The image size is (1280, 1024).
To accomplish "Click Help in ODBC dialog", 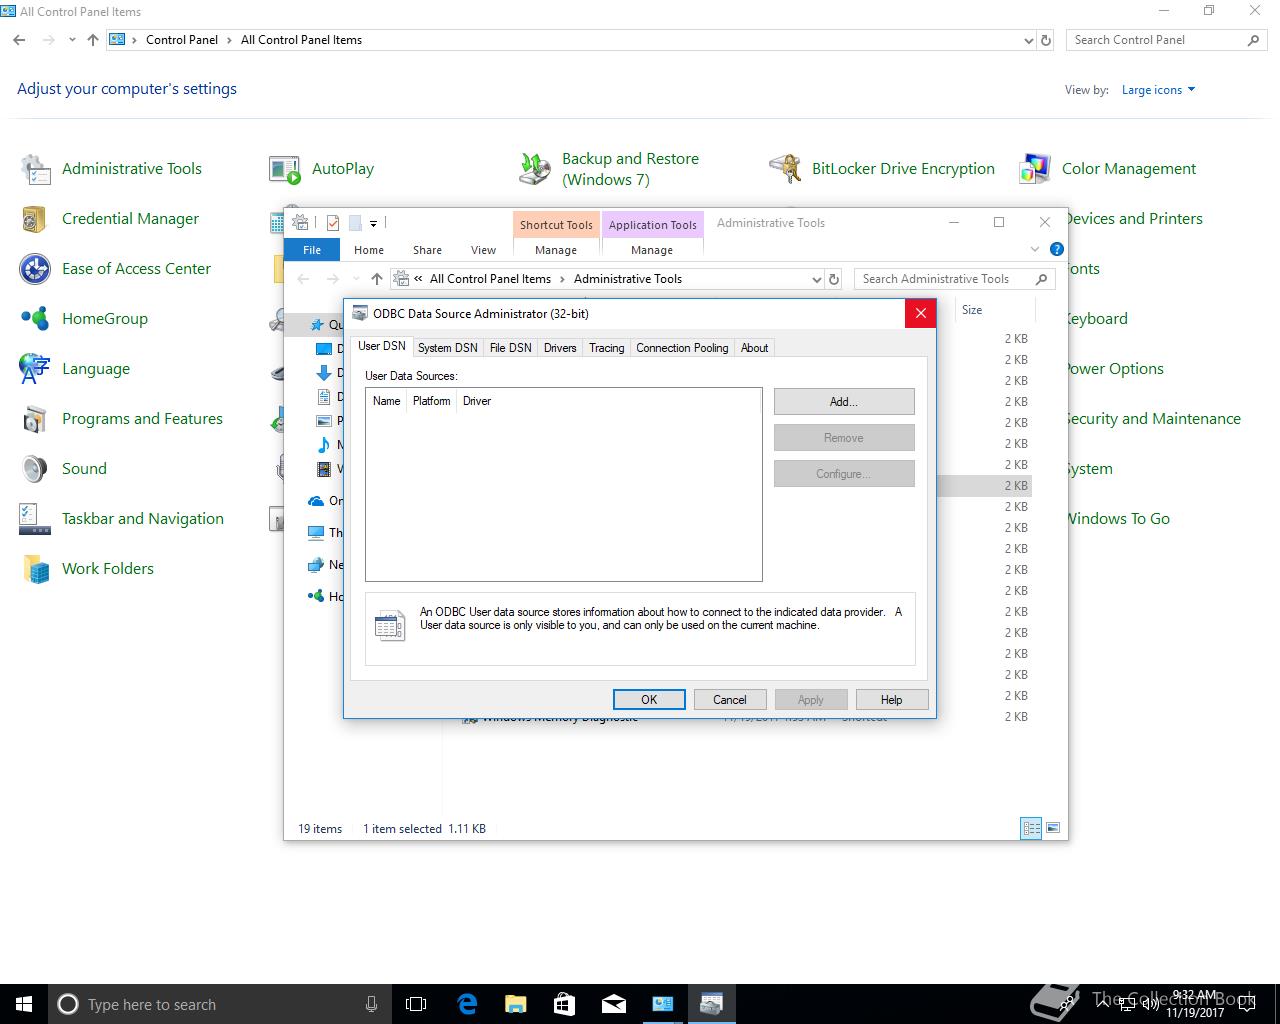I will (892, 700).
